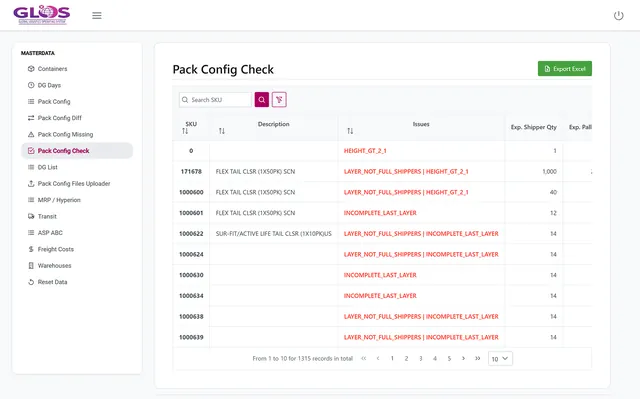Click the Transit truck icon

(31, 216)
